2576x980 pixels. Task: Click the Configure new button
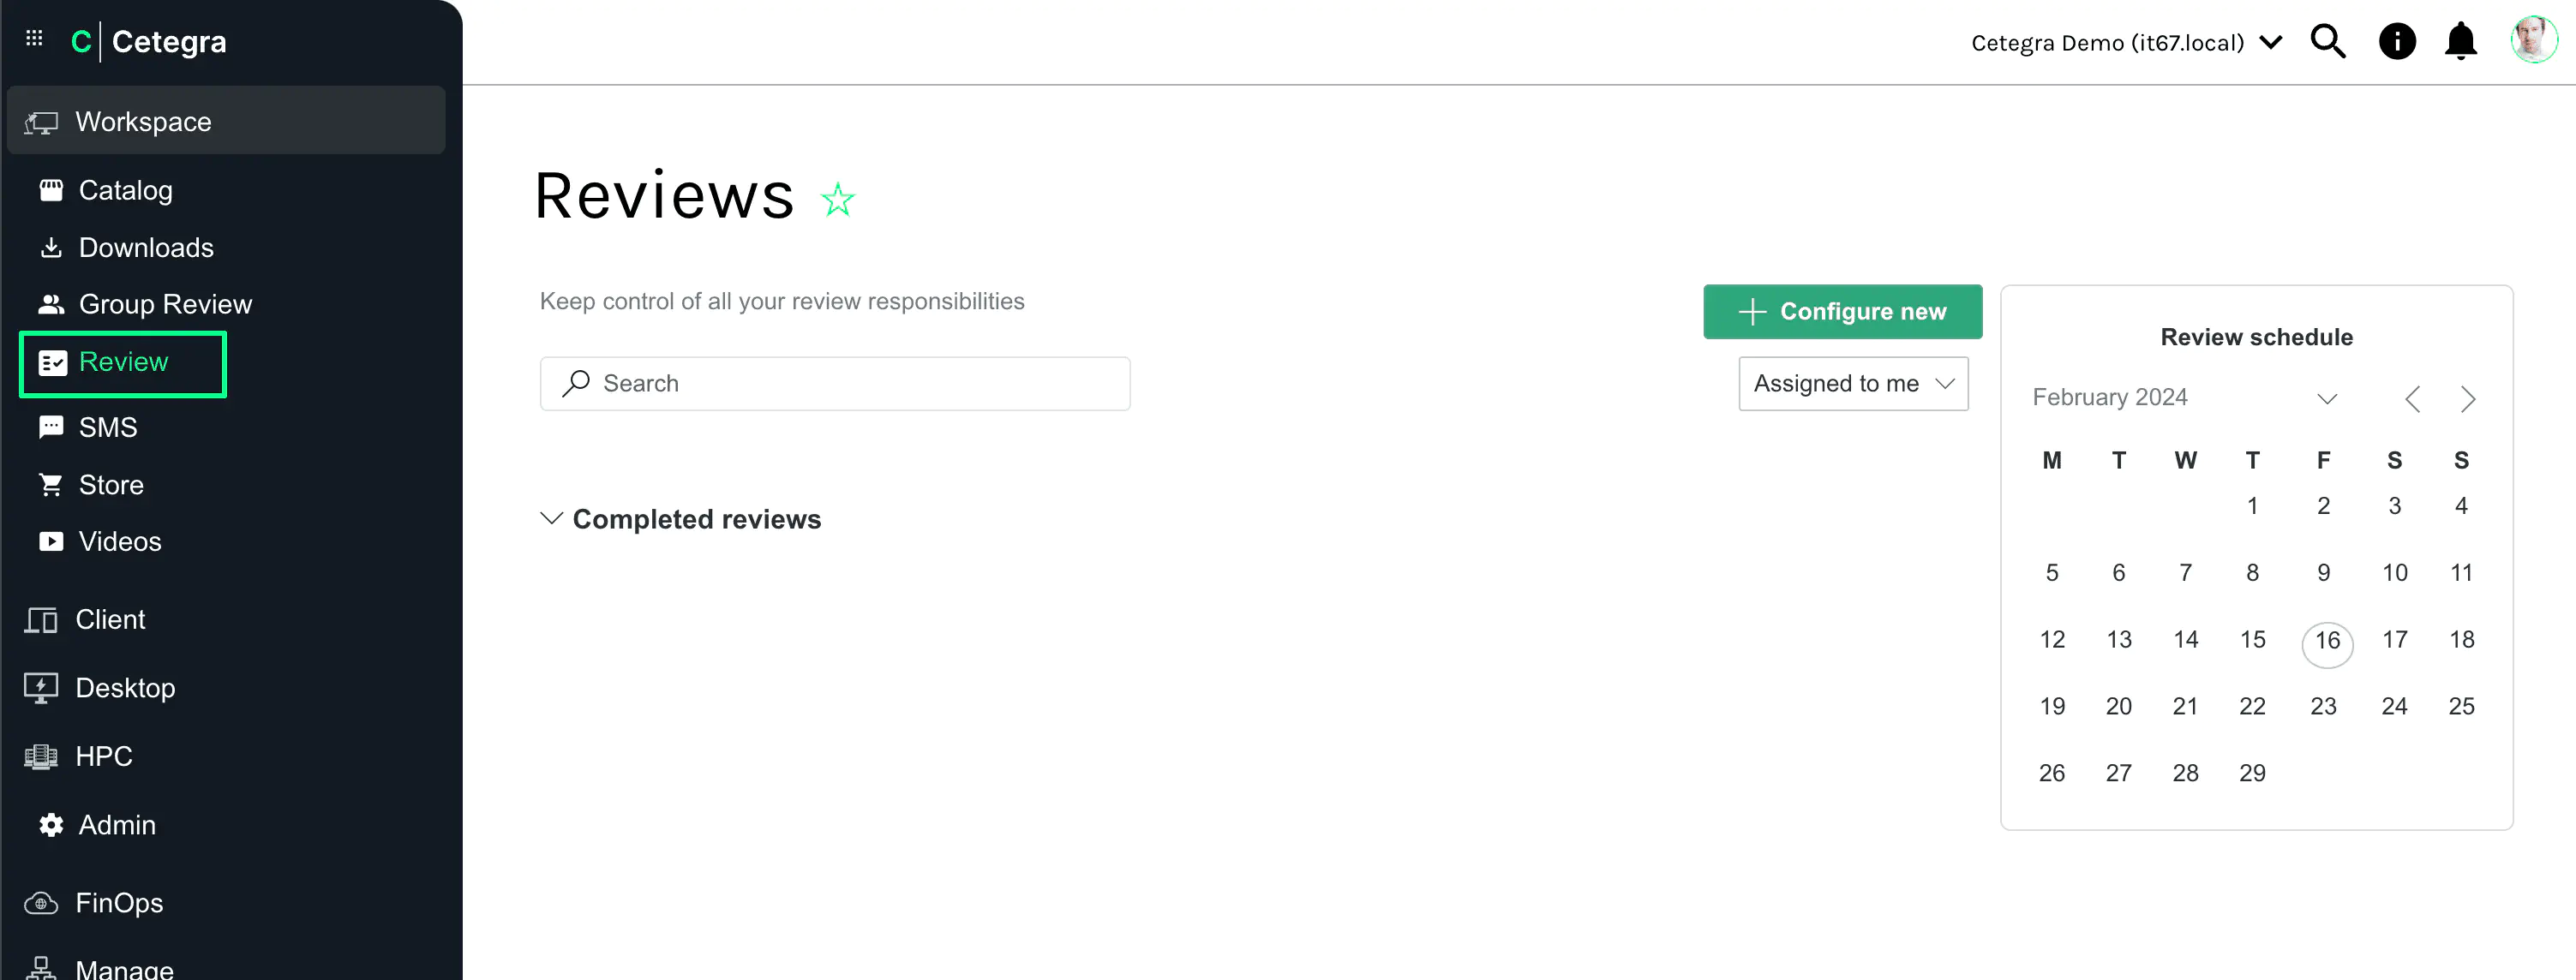pyautogui.click(x=1842, y=311)
